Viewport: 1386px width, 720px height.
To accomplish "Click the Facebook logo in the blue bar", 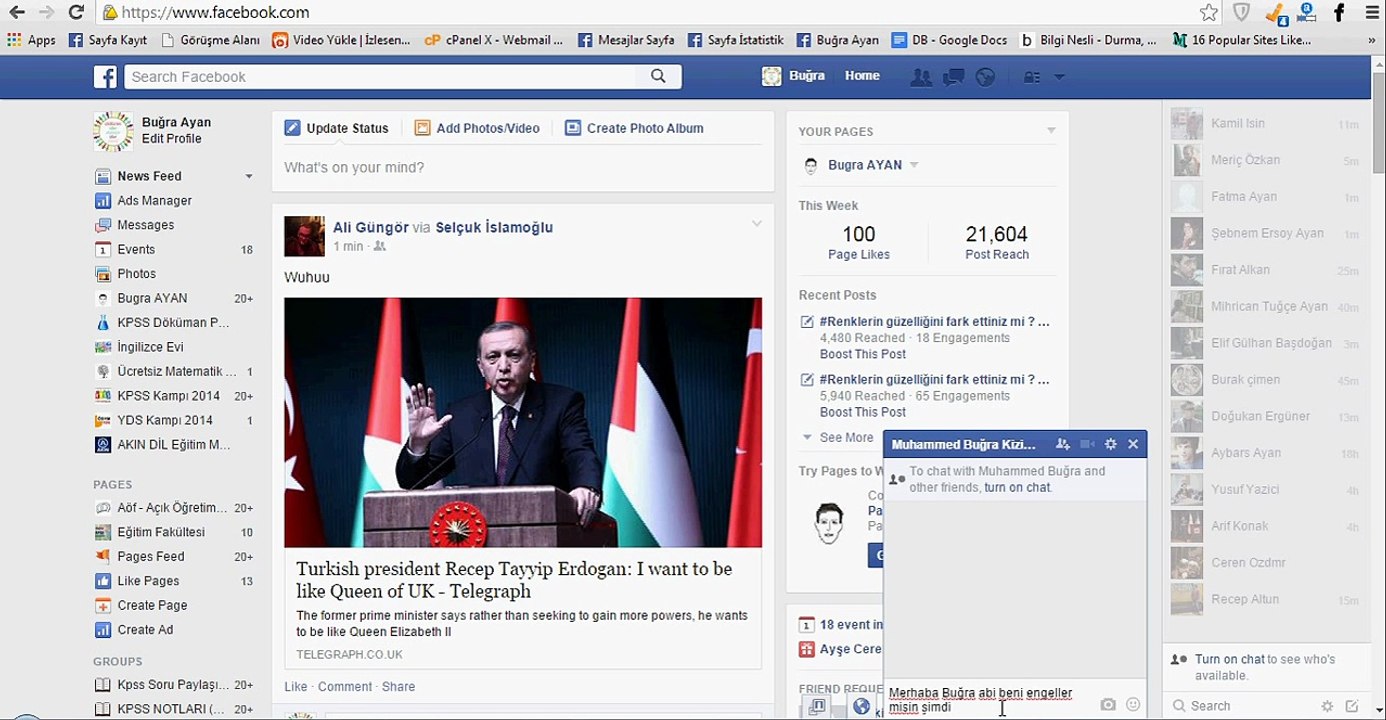I will point(105,77).
